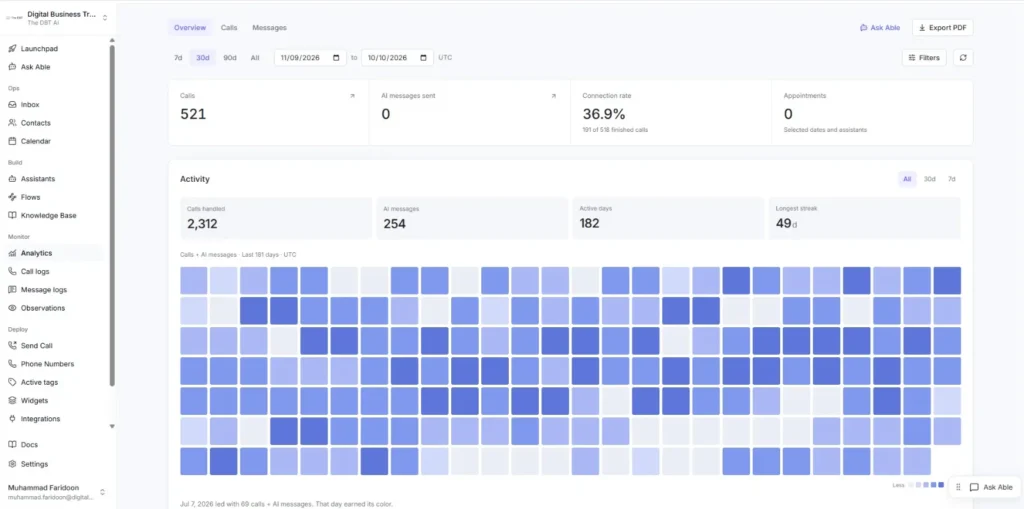Click the Assistants robot icon

click(x=12, y=179)
